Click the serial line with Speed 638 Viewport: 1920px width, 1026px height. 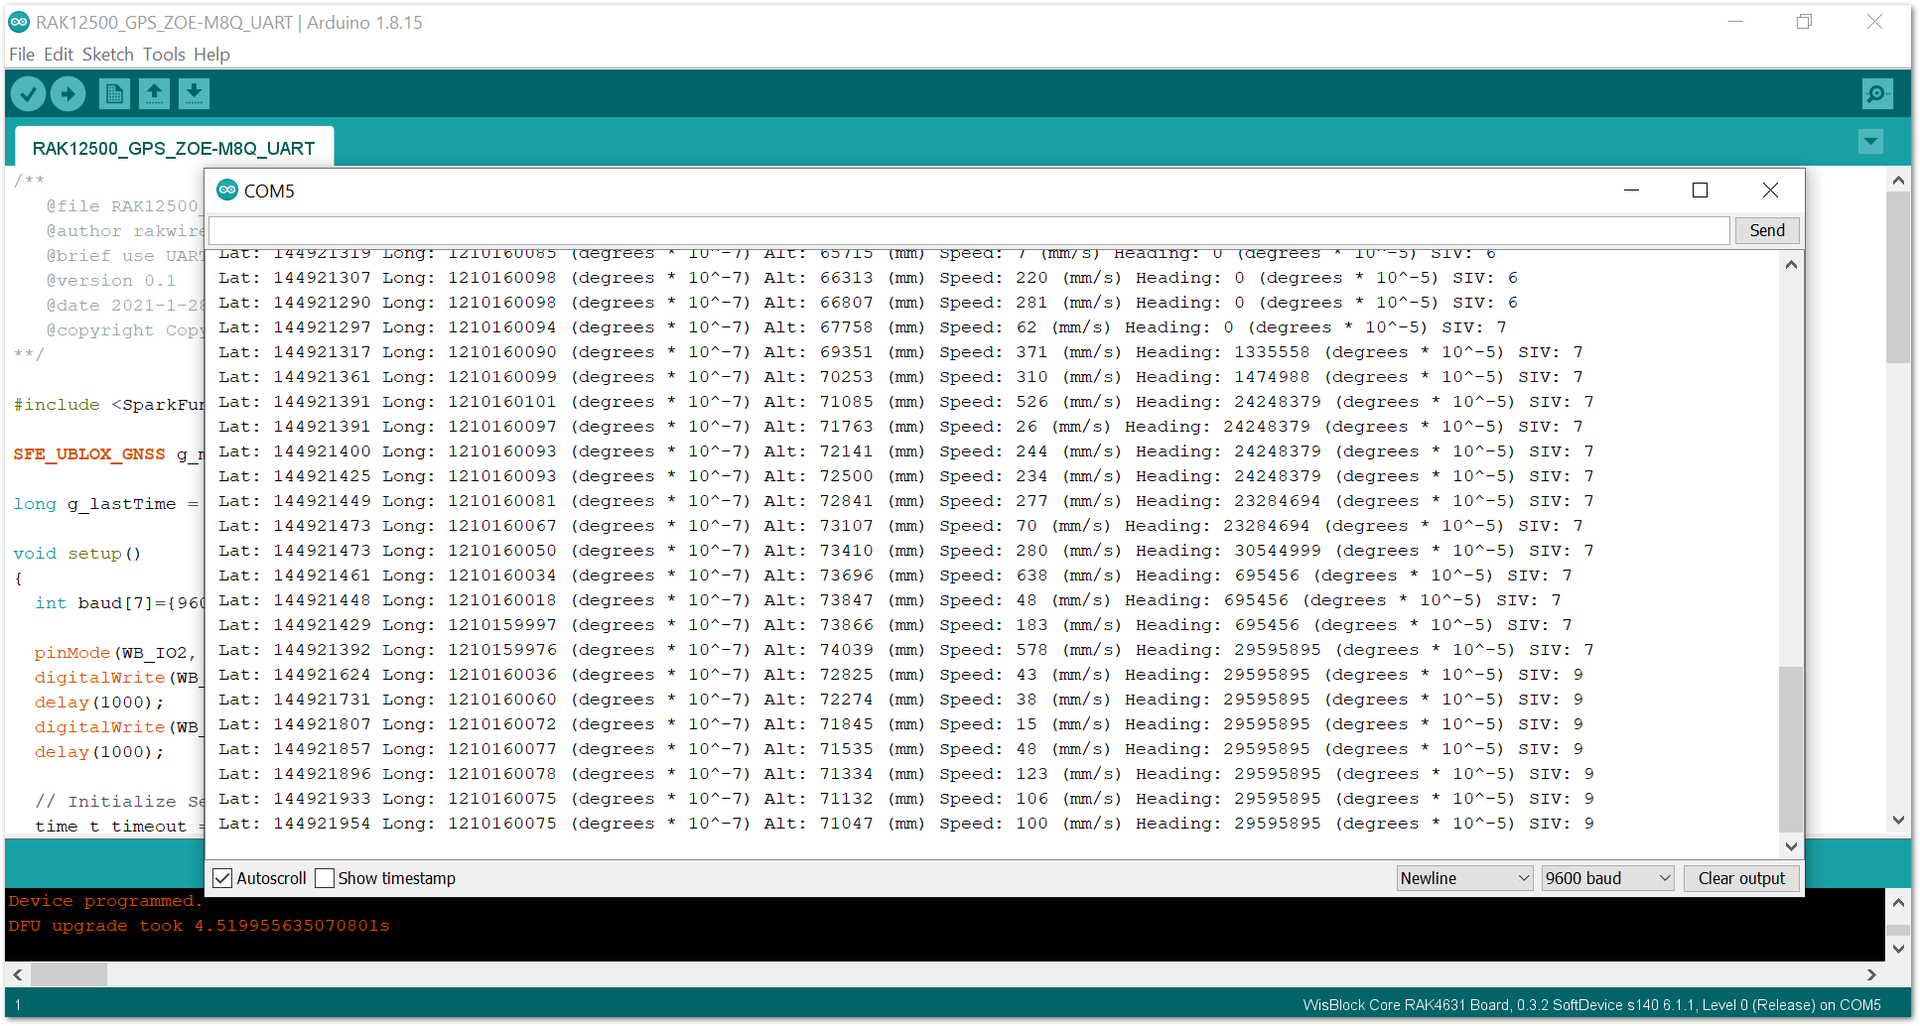tap(895, 575)
